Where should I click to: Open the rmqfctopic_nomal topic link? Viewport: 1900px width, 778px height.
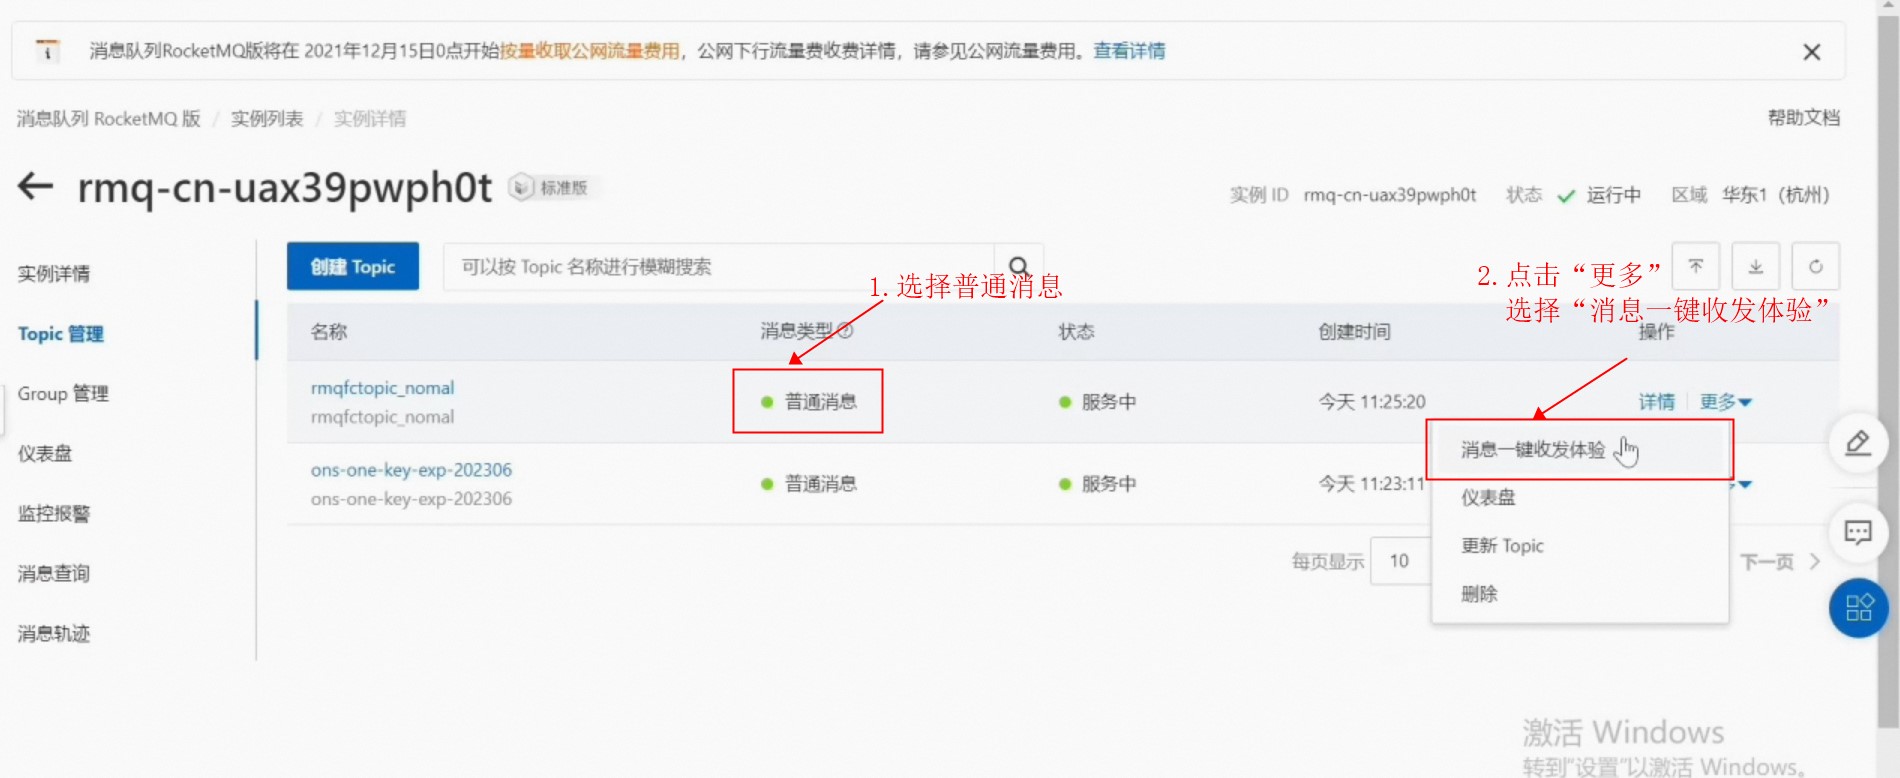pyautogui.click(x=382, y=387)
